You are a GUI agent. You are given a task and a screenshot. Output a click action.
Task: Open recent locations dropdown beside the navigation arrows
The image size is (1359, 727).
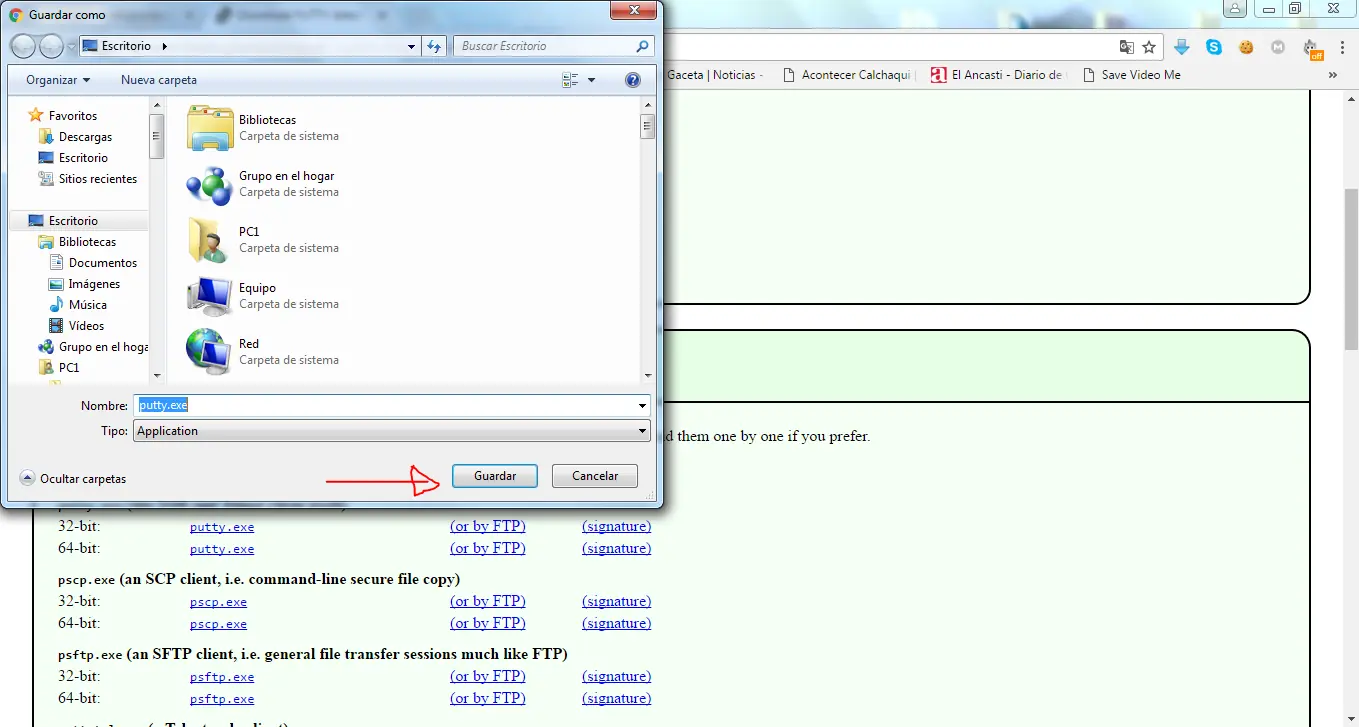[70, 46]
